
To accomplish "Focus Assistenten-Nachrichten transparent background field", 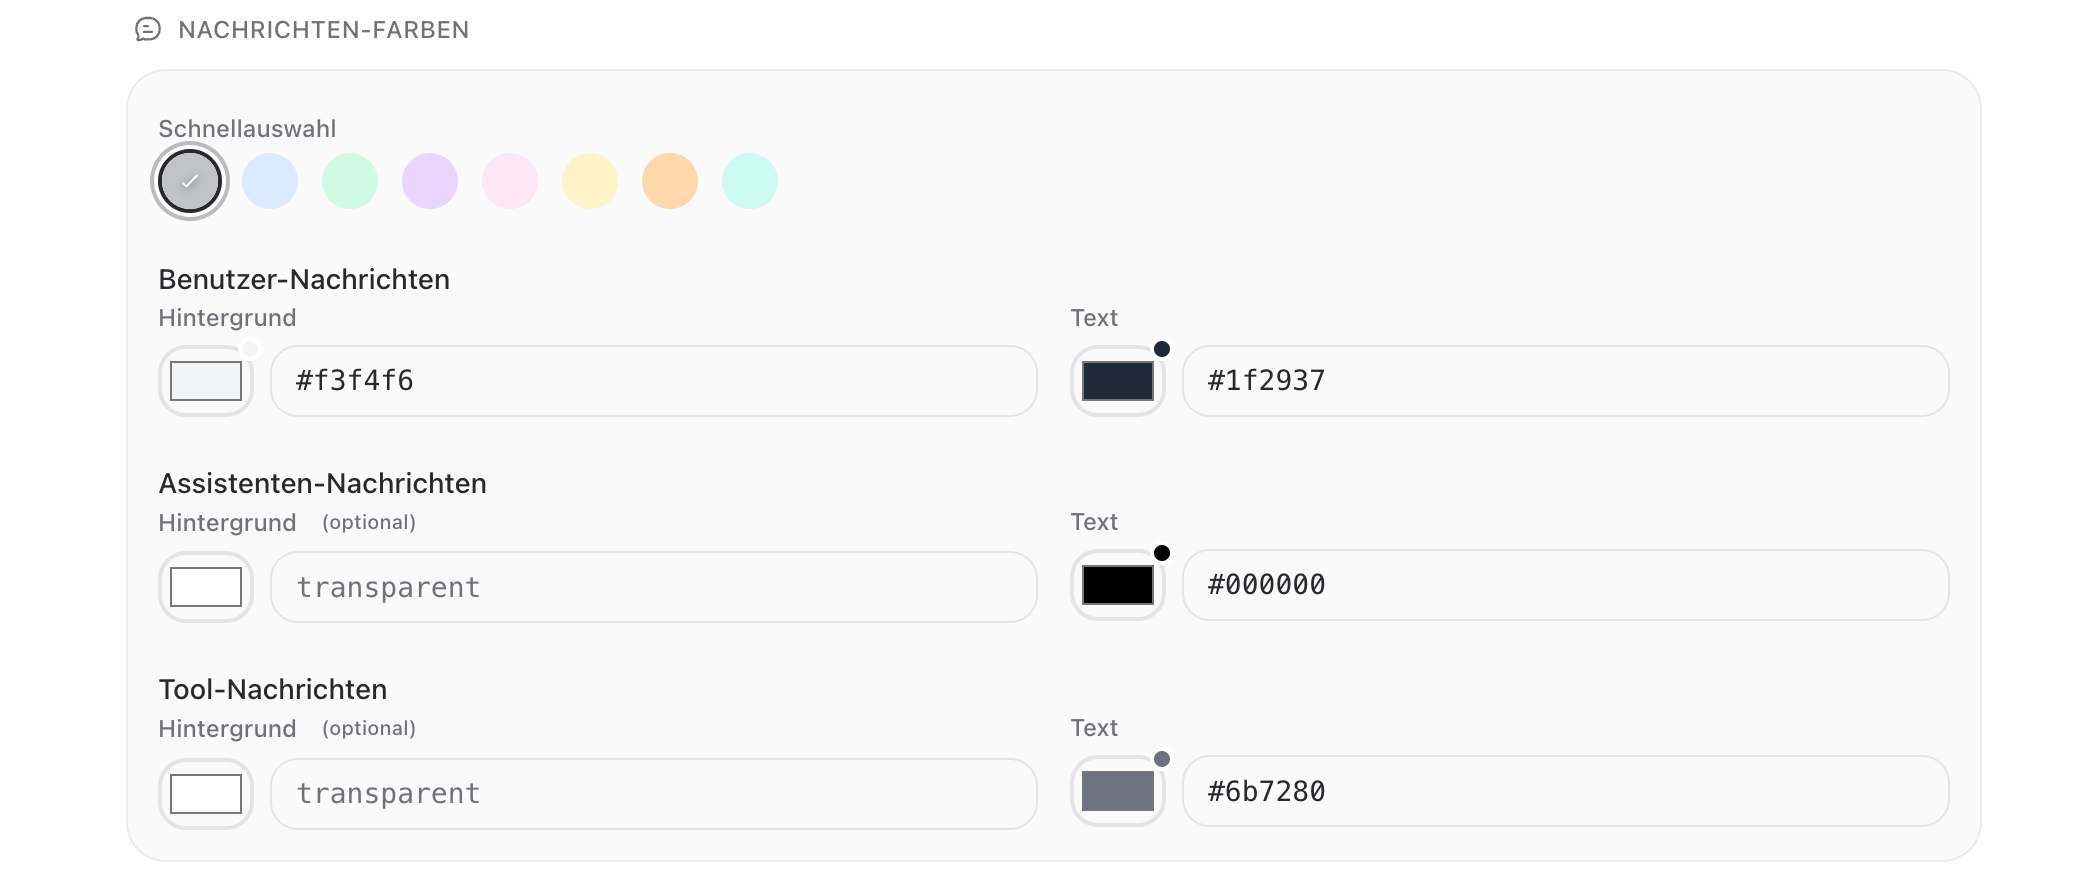I will 654,587.
